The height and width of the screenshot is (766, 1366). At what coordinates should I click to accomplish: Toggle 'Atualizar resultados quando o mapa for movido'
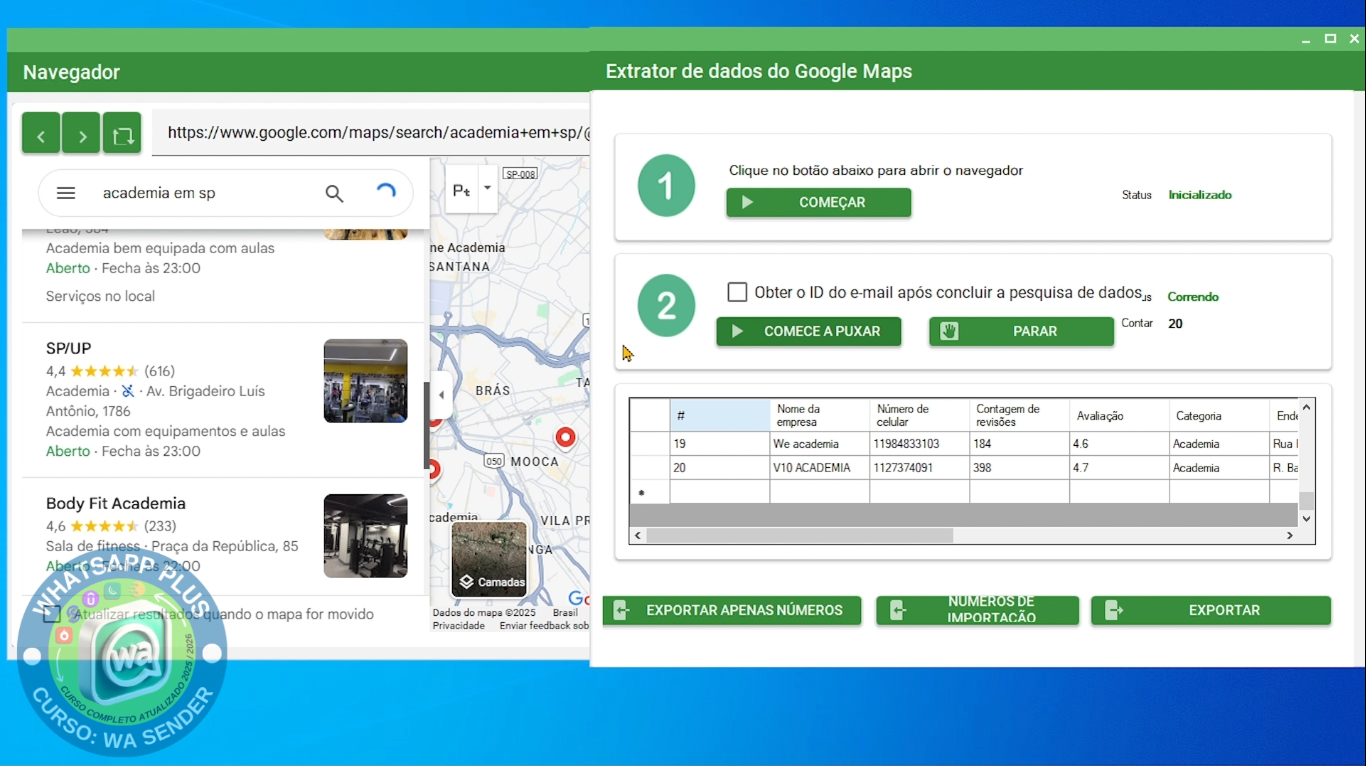pos(52,614)
